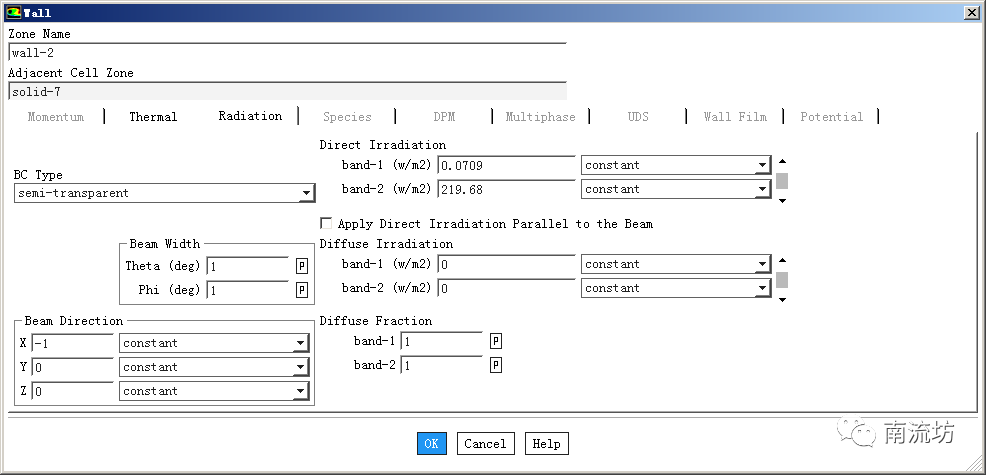Click the Zone Name text field
The width and height of the screenshot is (986, 475).
(x=286, y=54)
